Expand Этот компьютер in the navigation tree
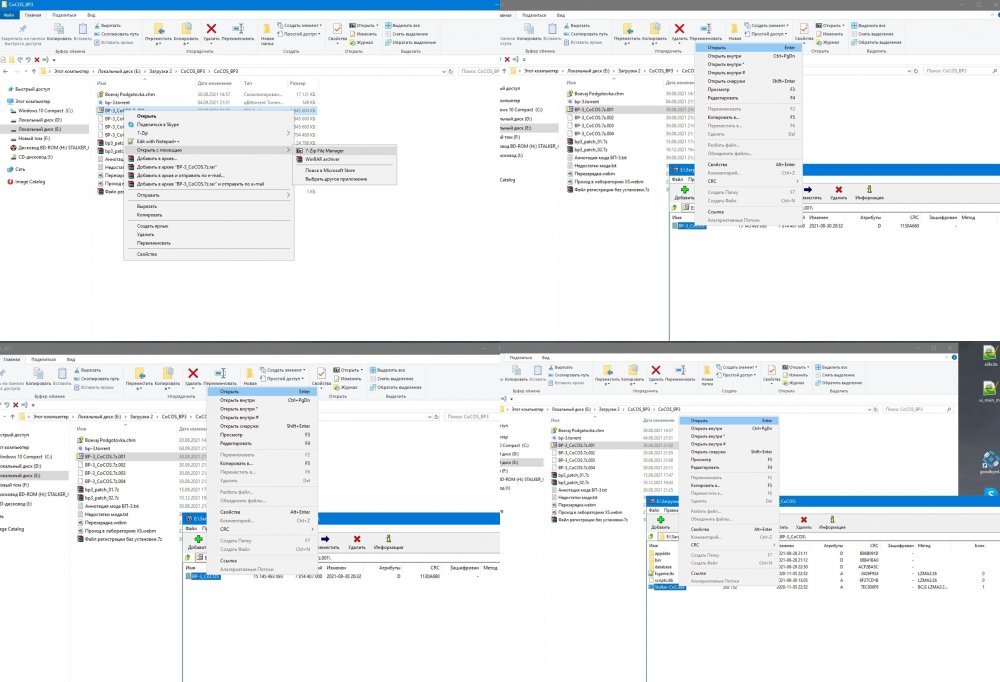The height and width of the screenshot is (682, 1000). [8, 101]
